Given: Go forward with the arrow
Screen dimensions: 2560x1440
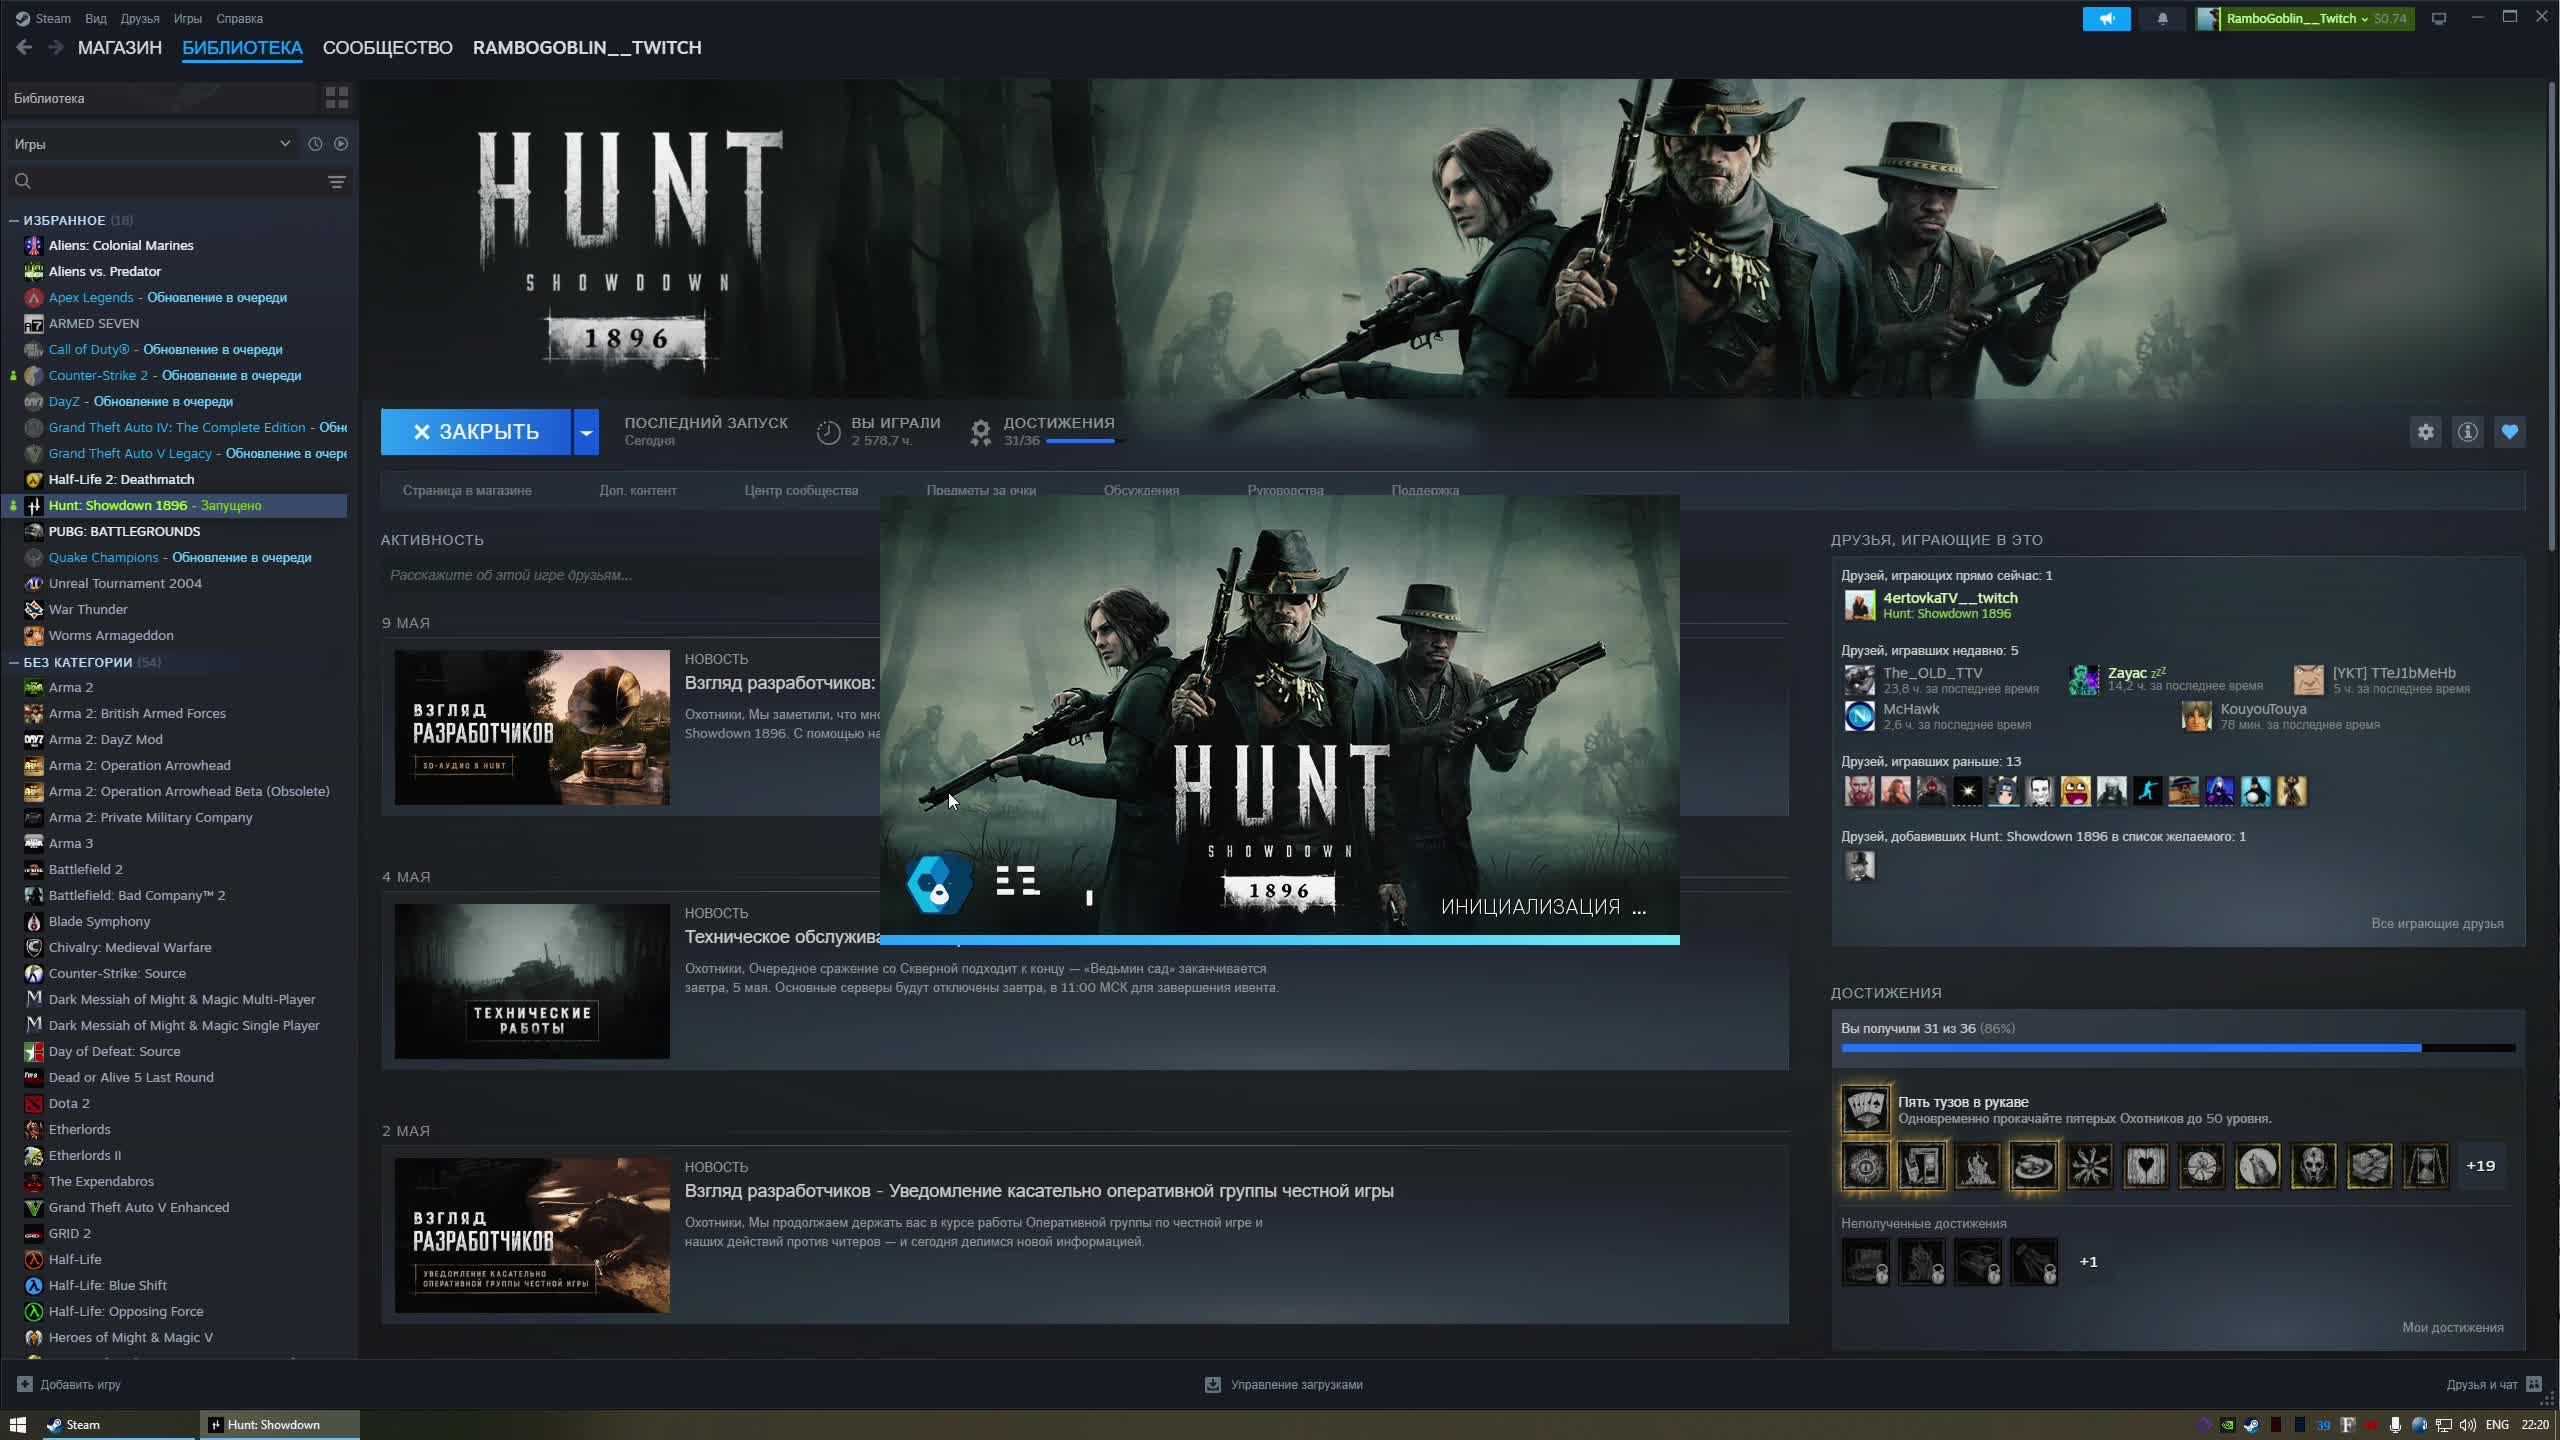Looking at the screenshot, I should [x=56, y=47].
